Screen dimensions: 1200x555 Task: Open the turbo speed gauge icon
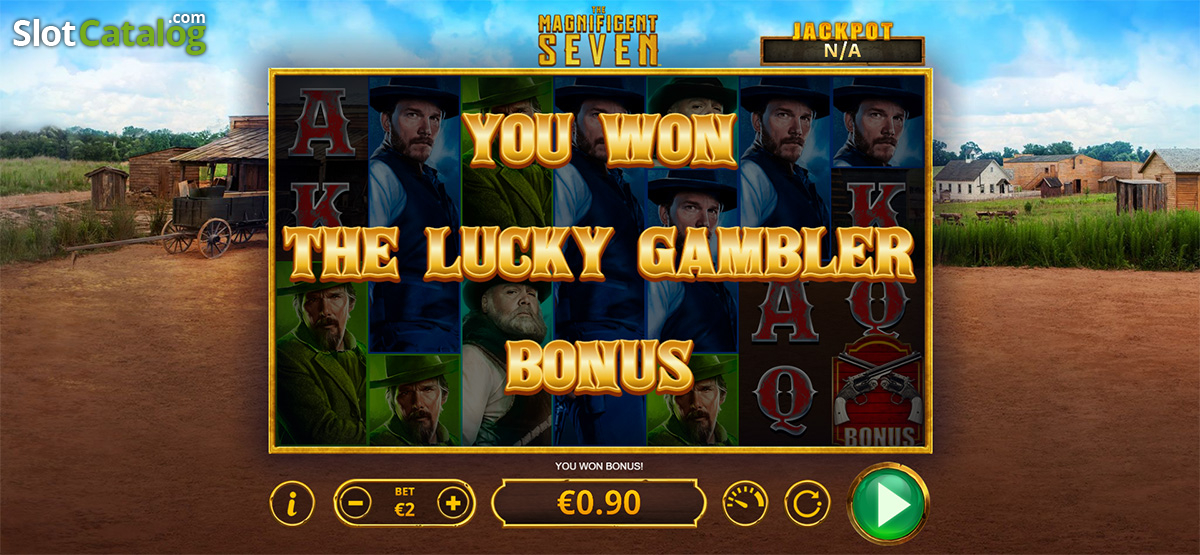[x=746, y=503]
